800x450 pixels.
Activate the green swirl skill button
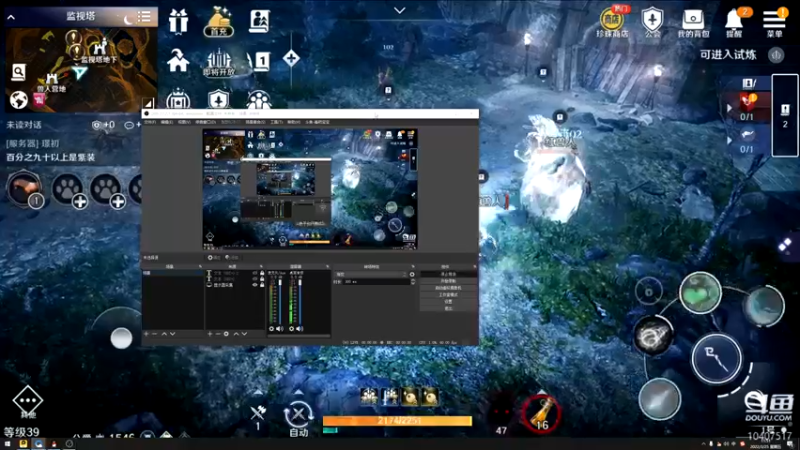(x=700, y=292)
